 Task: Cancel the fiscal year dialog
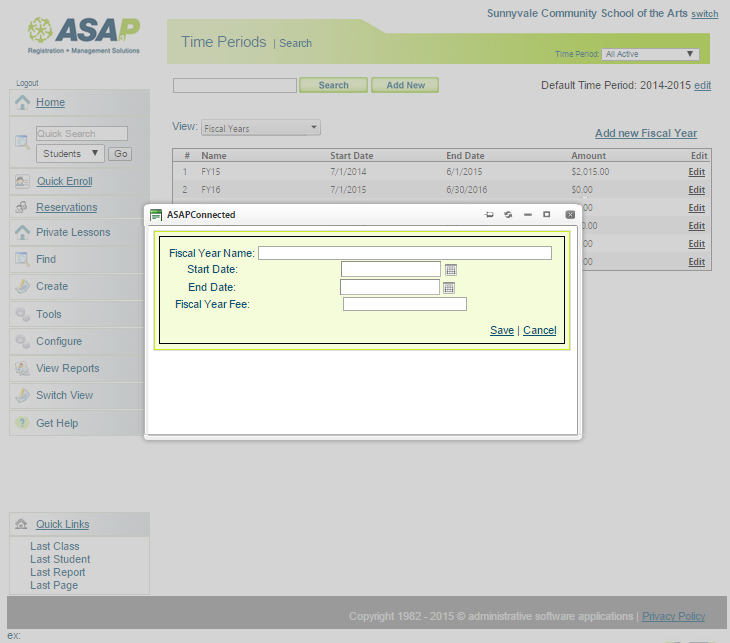(x=539, y=330)
